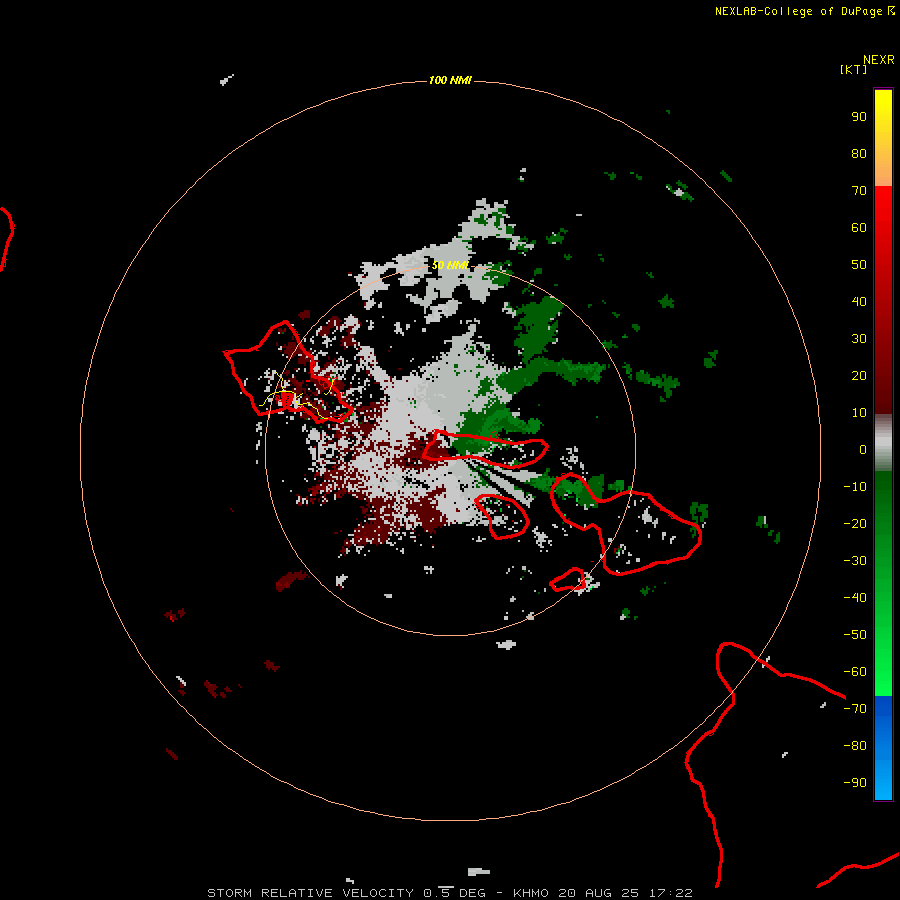Click the 0.5 DEG elevation text in footer
The height and width of the screenshot is (900, 900).
[x=454, y=893]
